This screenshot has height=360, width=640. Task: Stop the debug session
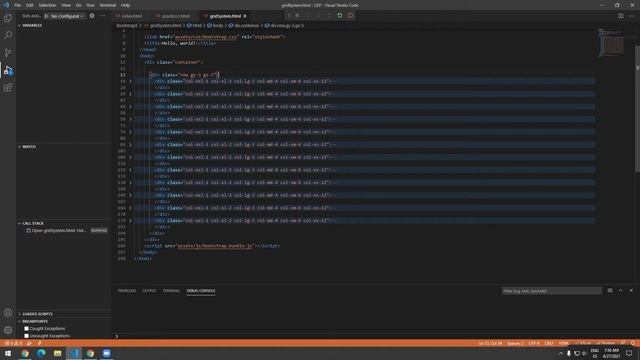point(350,16)
